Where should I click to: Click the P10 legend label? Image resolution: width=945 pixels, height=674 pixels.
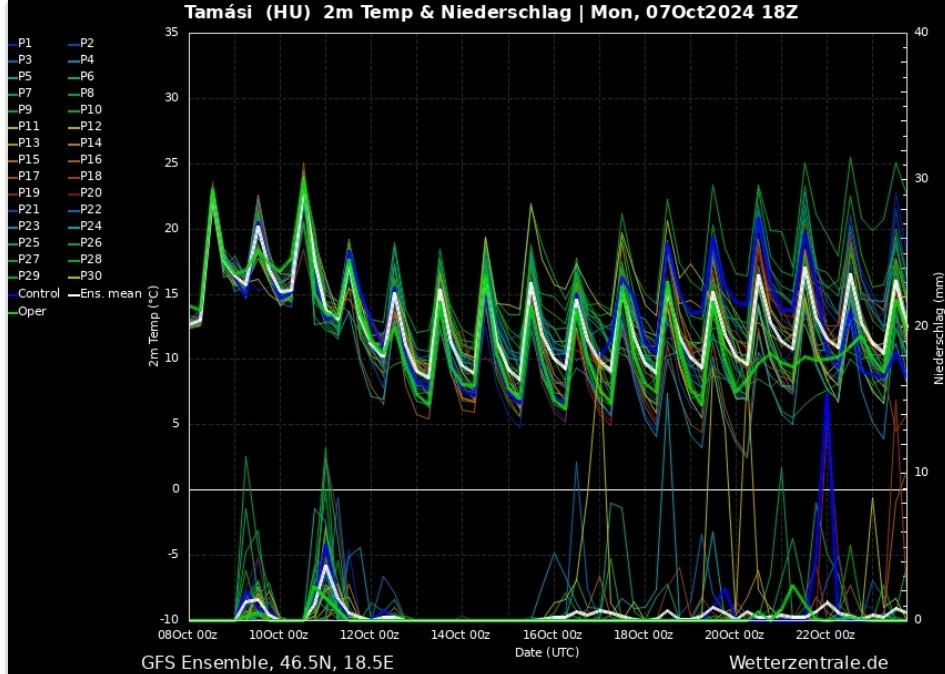91,110
